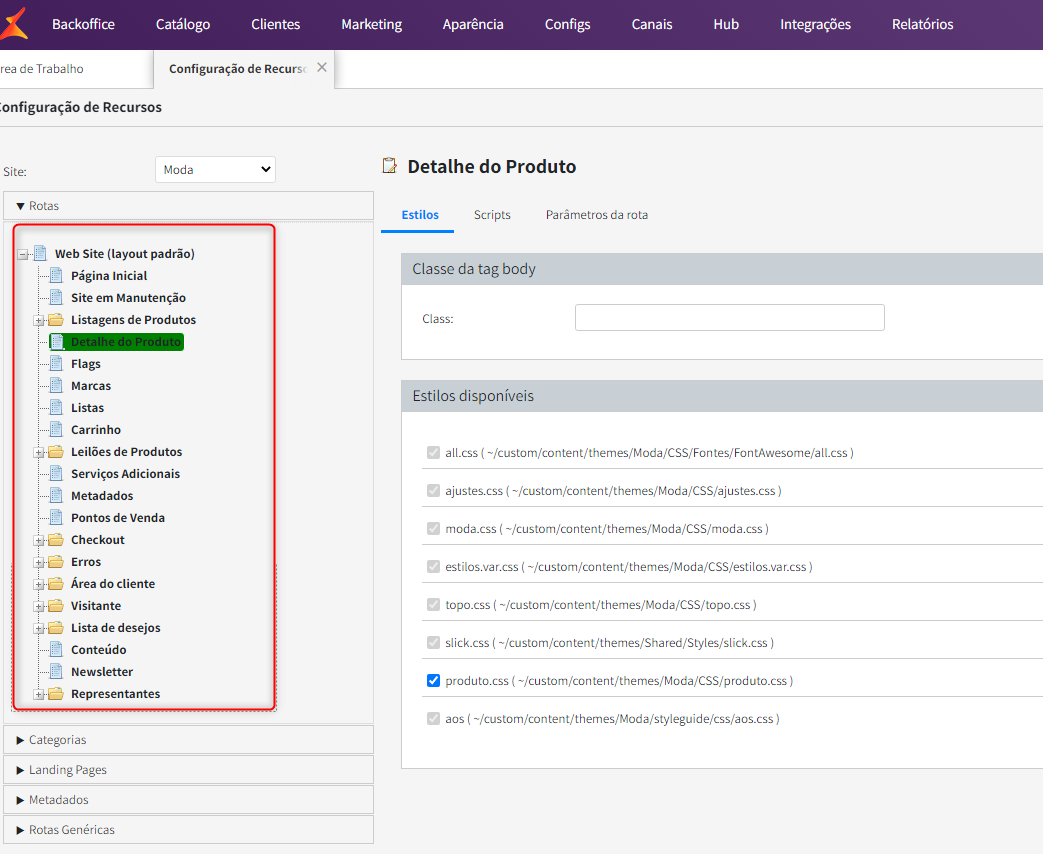Click the page icon beside Marcas
Viewport: 1043px width, 854px height.
(x=57, y=386)
